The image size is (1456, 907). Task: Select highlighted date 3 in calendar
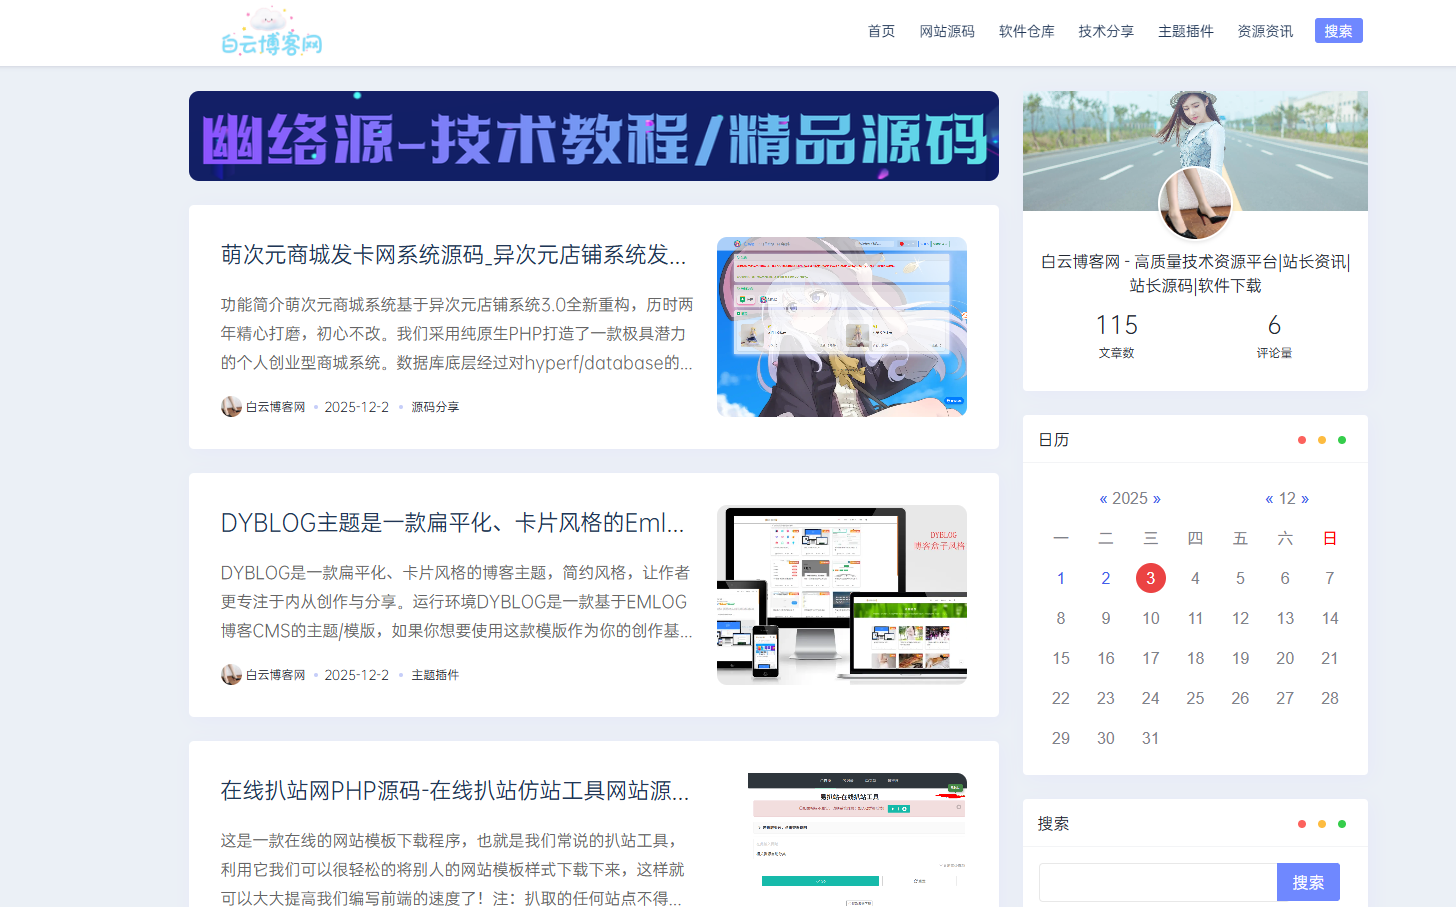[1150, 578]
